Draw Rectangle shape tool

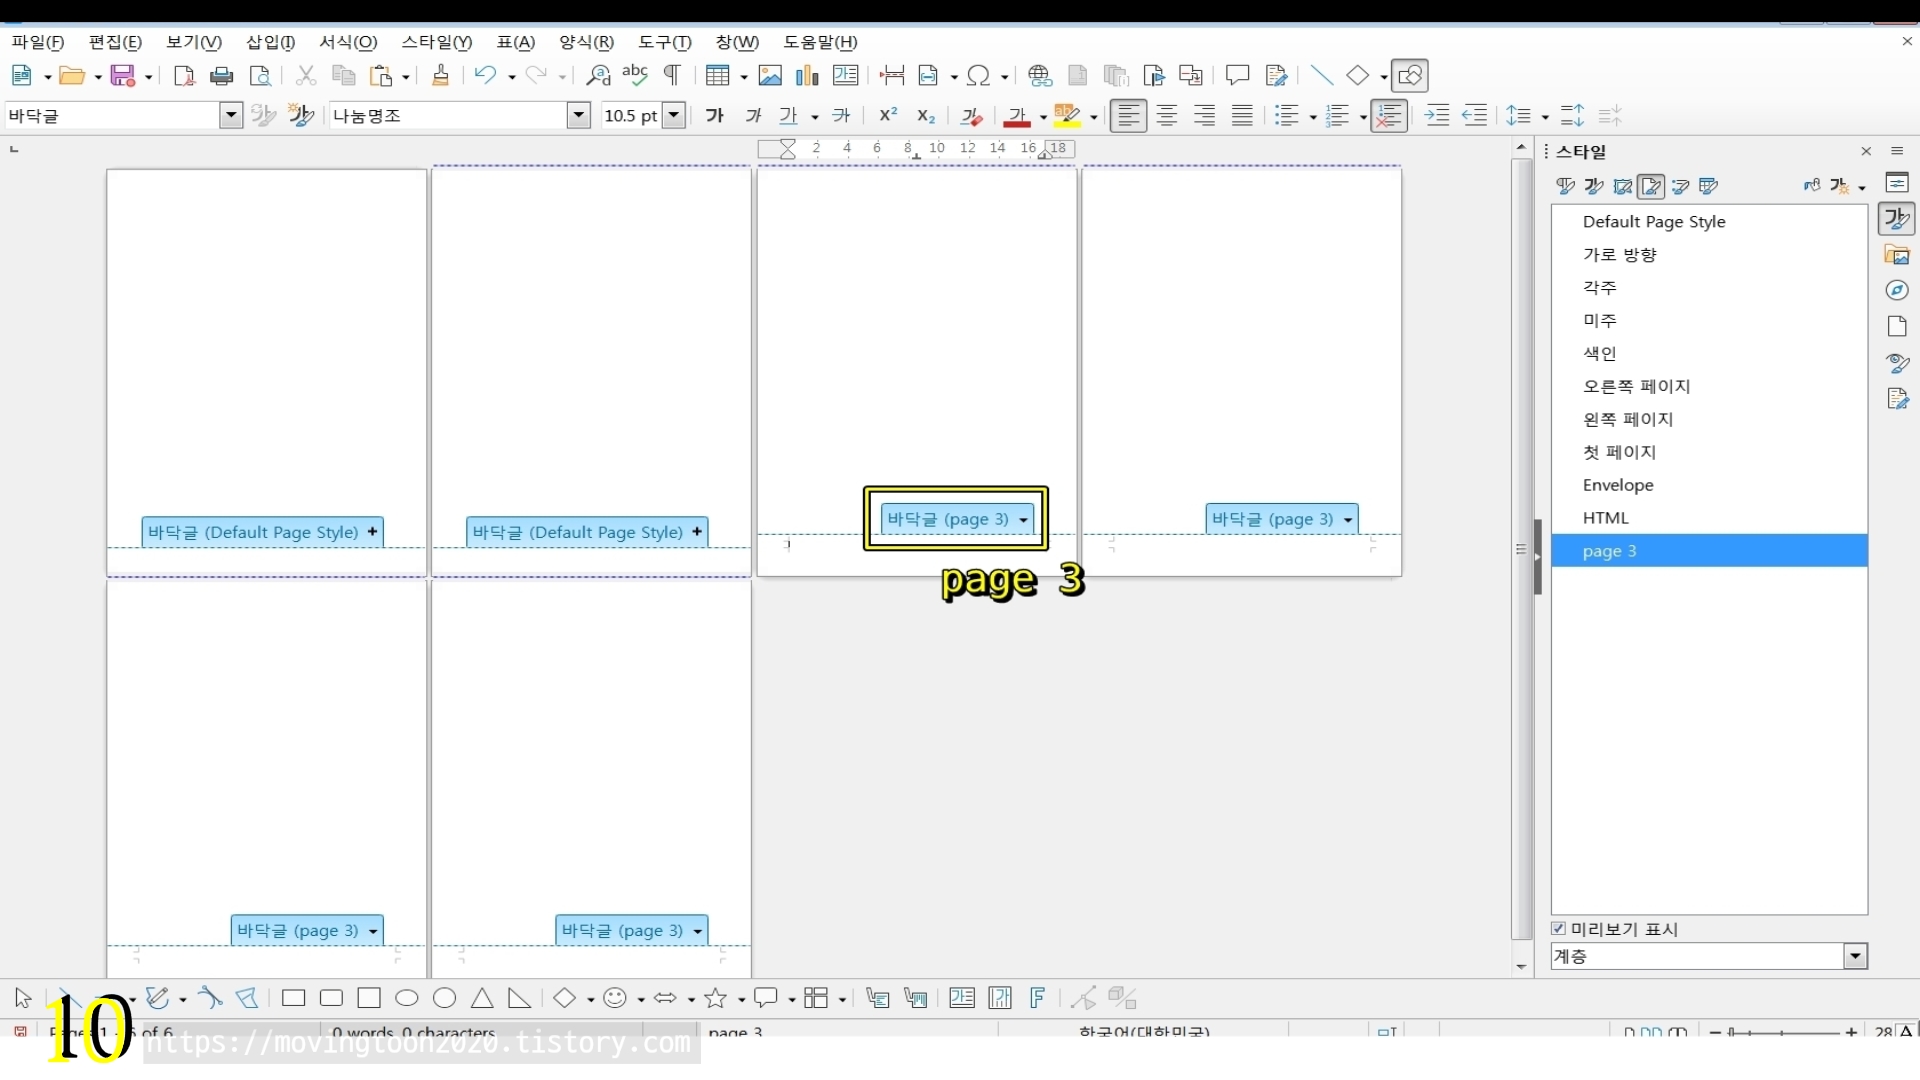click(293, 998)
